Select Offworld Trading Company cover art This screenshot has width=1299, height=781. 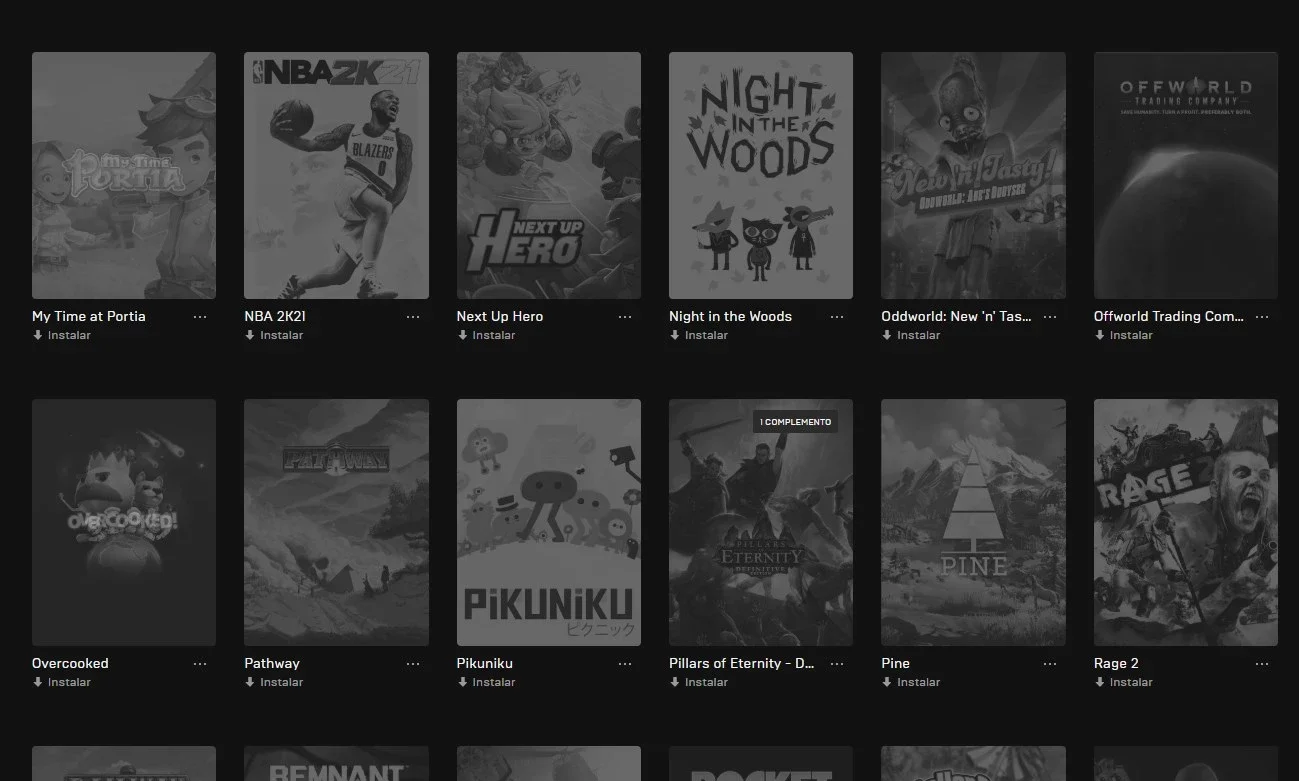pyautogui.click(x=1186, y=175)
